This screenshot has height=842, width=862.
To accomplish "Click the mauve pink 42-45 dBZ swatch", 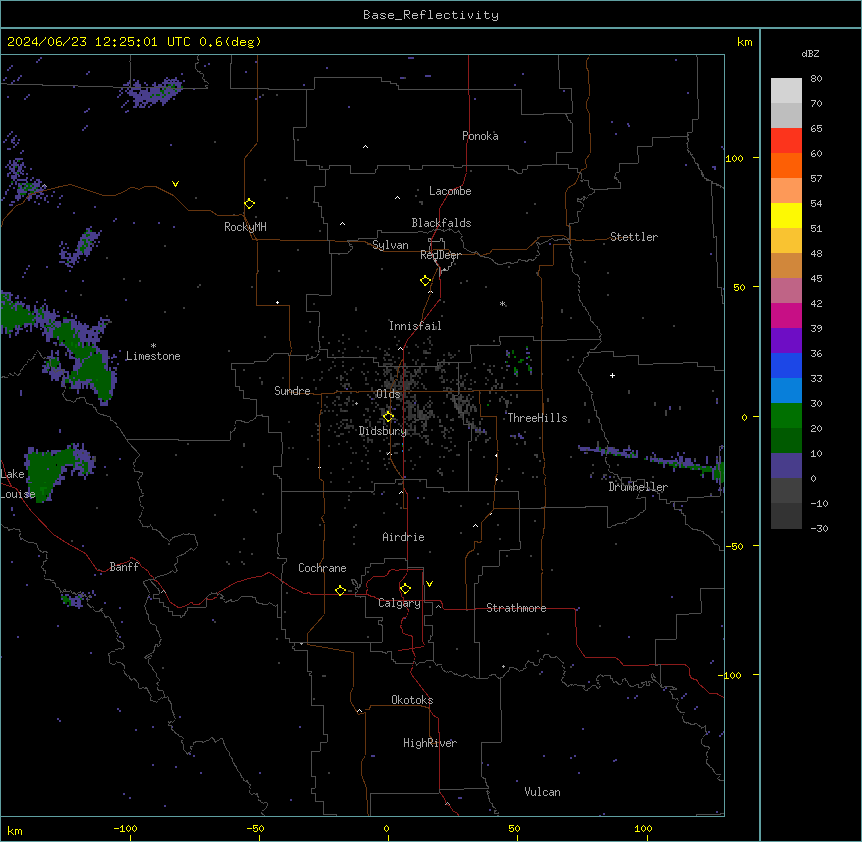I will [x=786, y=291].
